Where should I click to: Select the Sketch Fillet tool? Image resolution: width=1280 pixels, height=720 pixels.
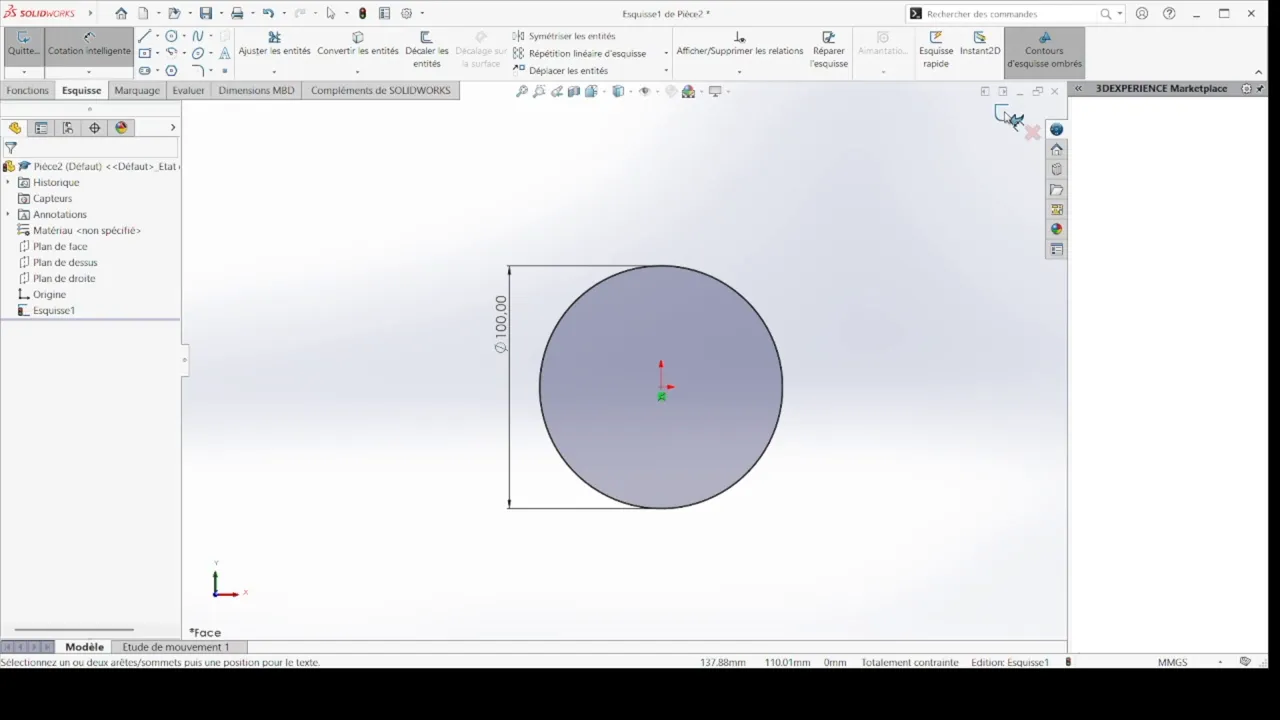point(198,71)
